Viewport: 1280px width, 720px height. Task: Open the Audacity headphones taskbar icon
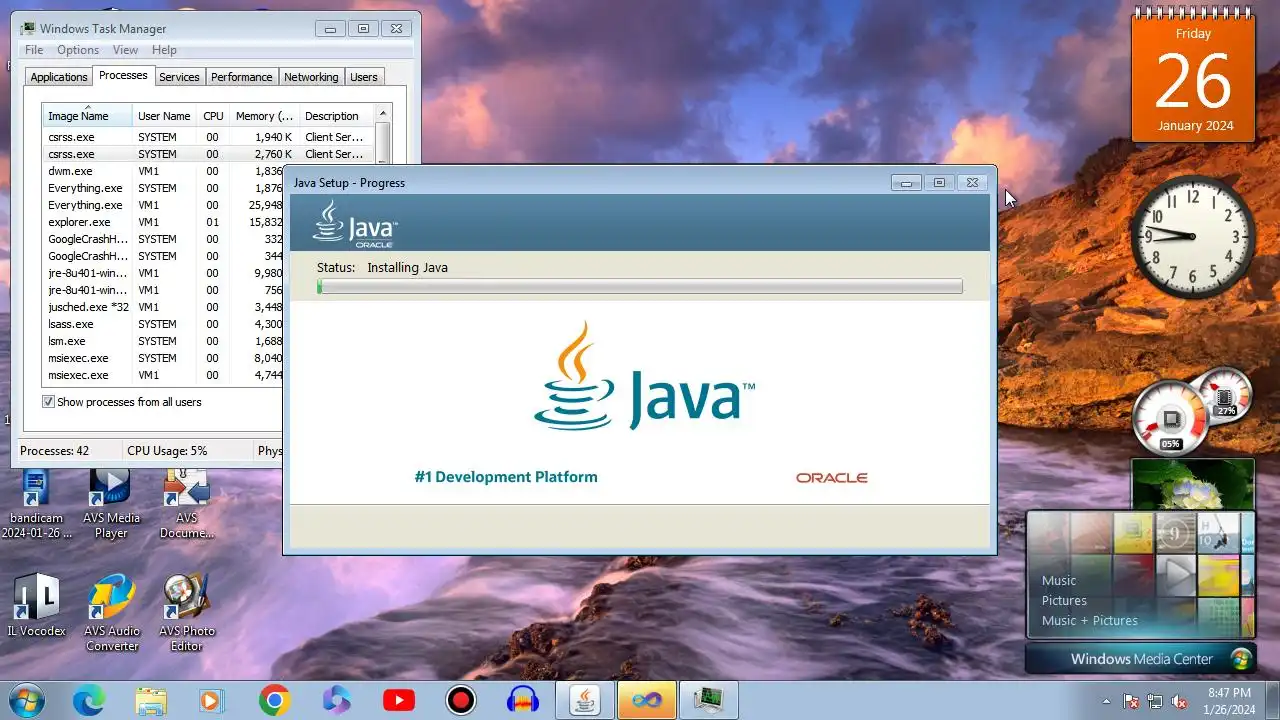[523, 700]
